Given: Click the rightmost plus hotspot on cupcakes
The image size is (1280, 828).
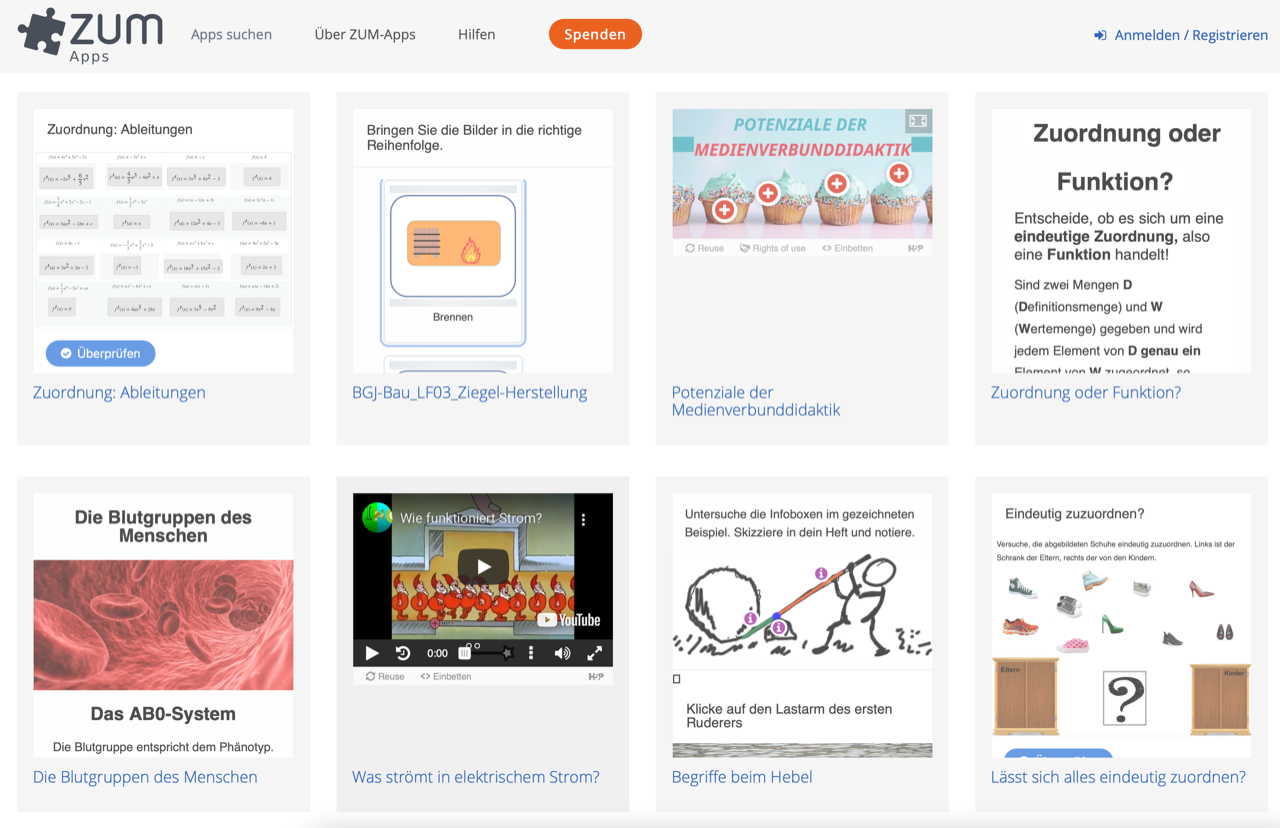Looking at the screenshot, I should pyautogui.click(x=898, y=174).
